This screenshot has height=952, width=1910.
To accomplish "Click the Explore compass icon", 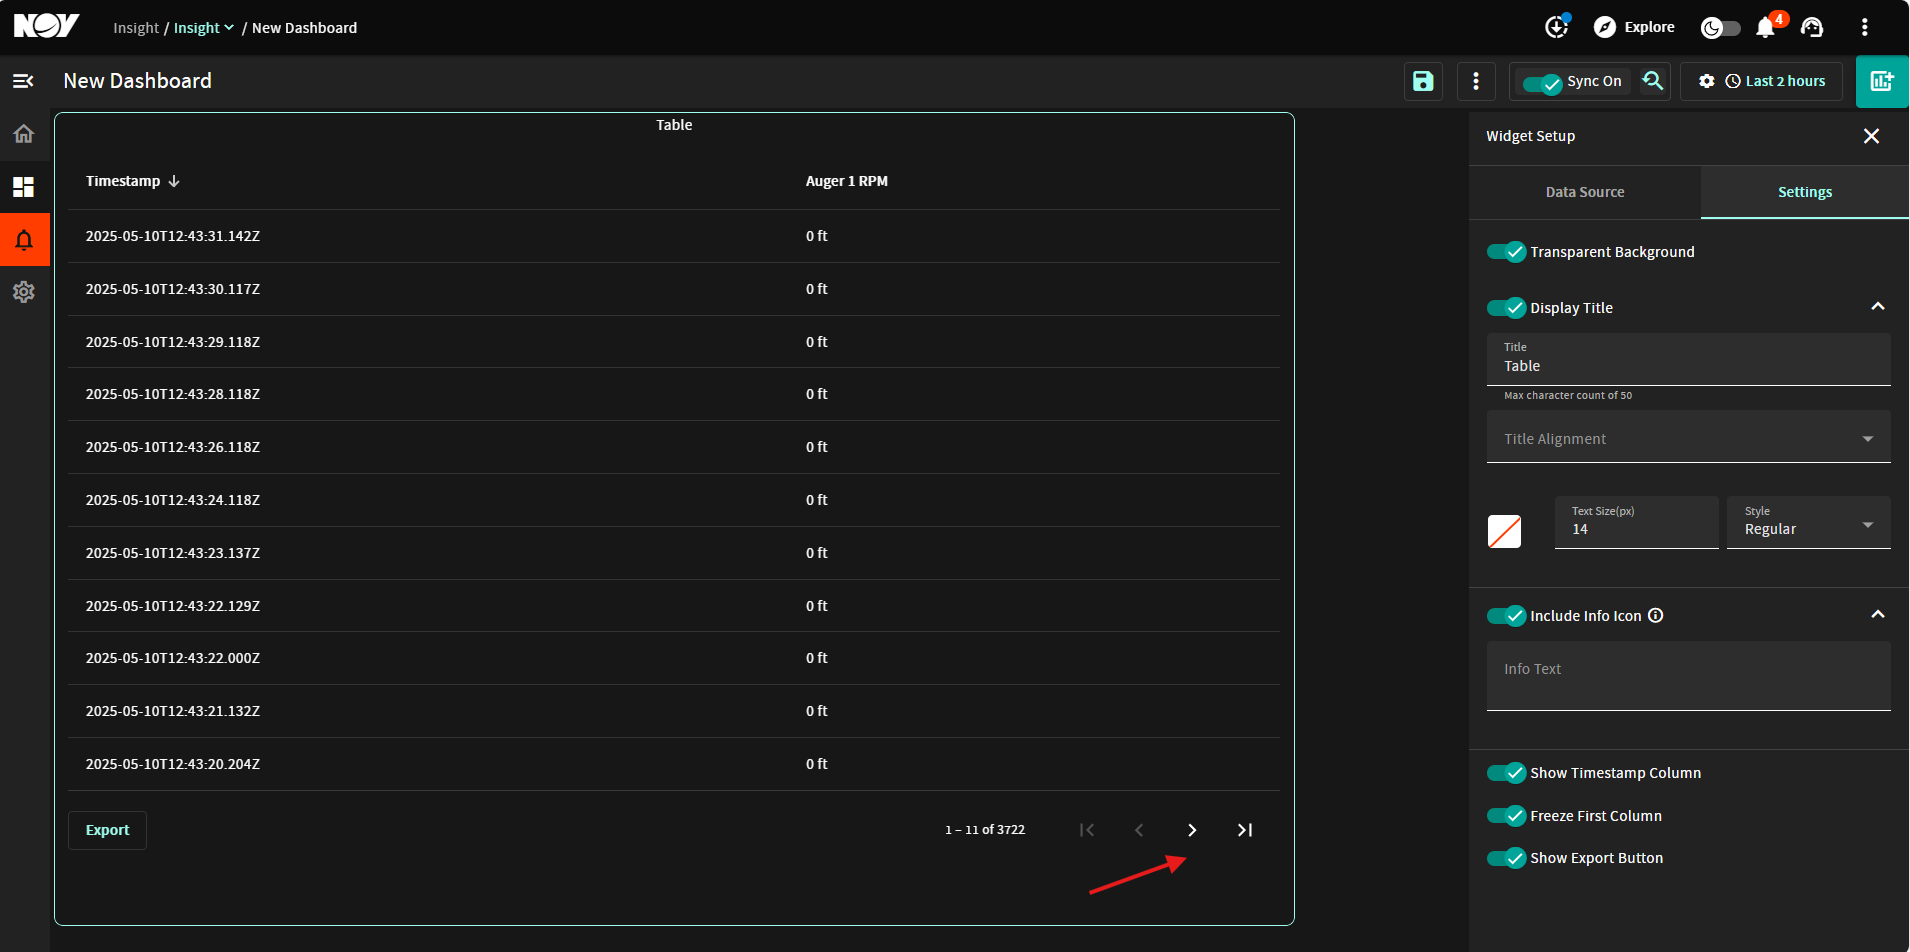I will 1605,27.
